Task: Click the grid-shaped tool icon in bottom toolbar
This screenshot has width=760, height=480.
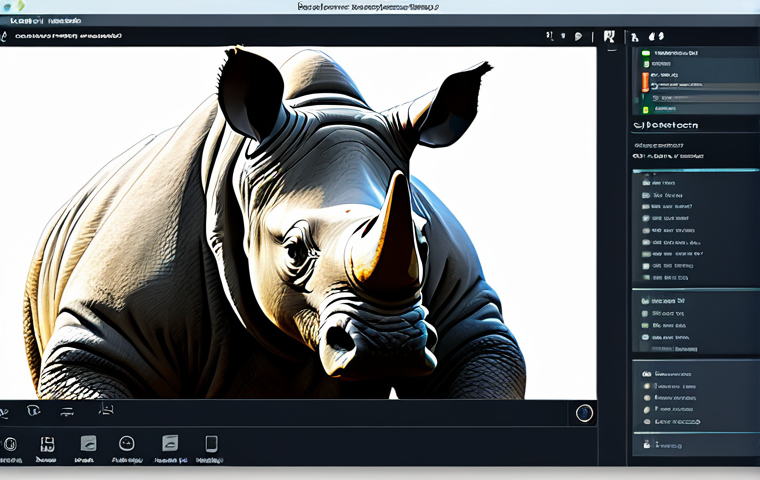Action: coord(47,444)
